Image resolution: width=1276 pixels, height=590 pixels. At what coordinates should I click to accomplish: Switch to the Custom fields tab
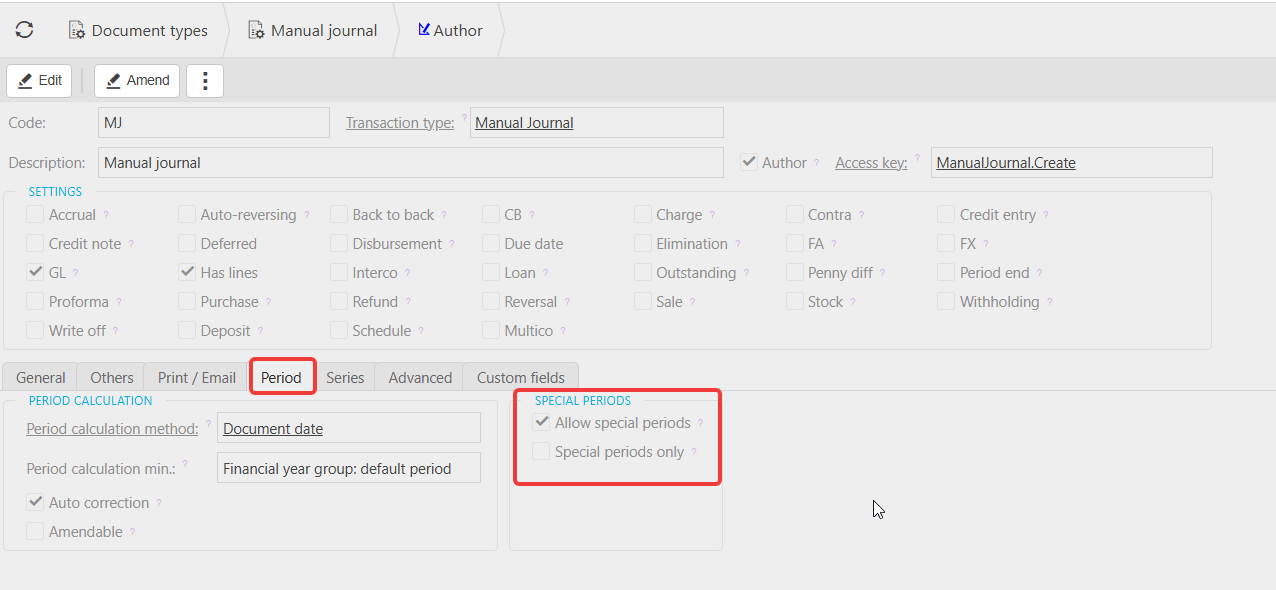click(x=521, y=377)
